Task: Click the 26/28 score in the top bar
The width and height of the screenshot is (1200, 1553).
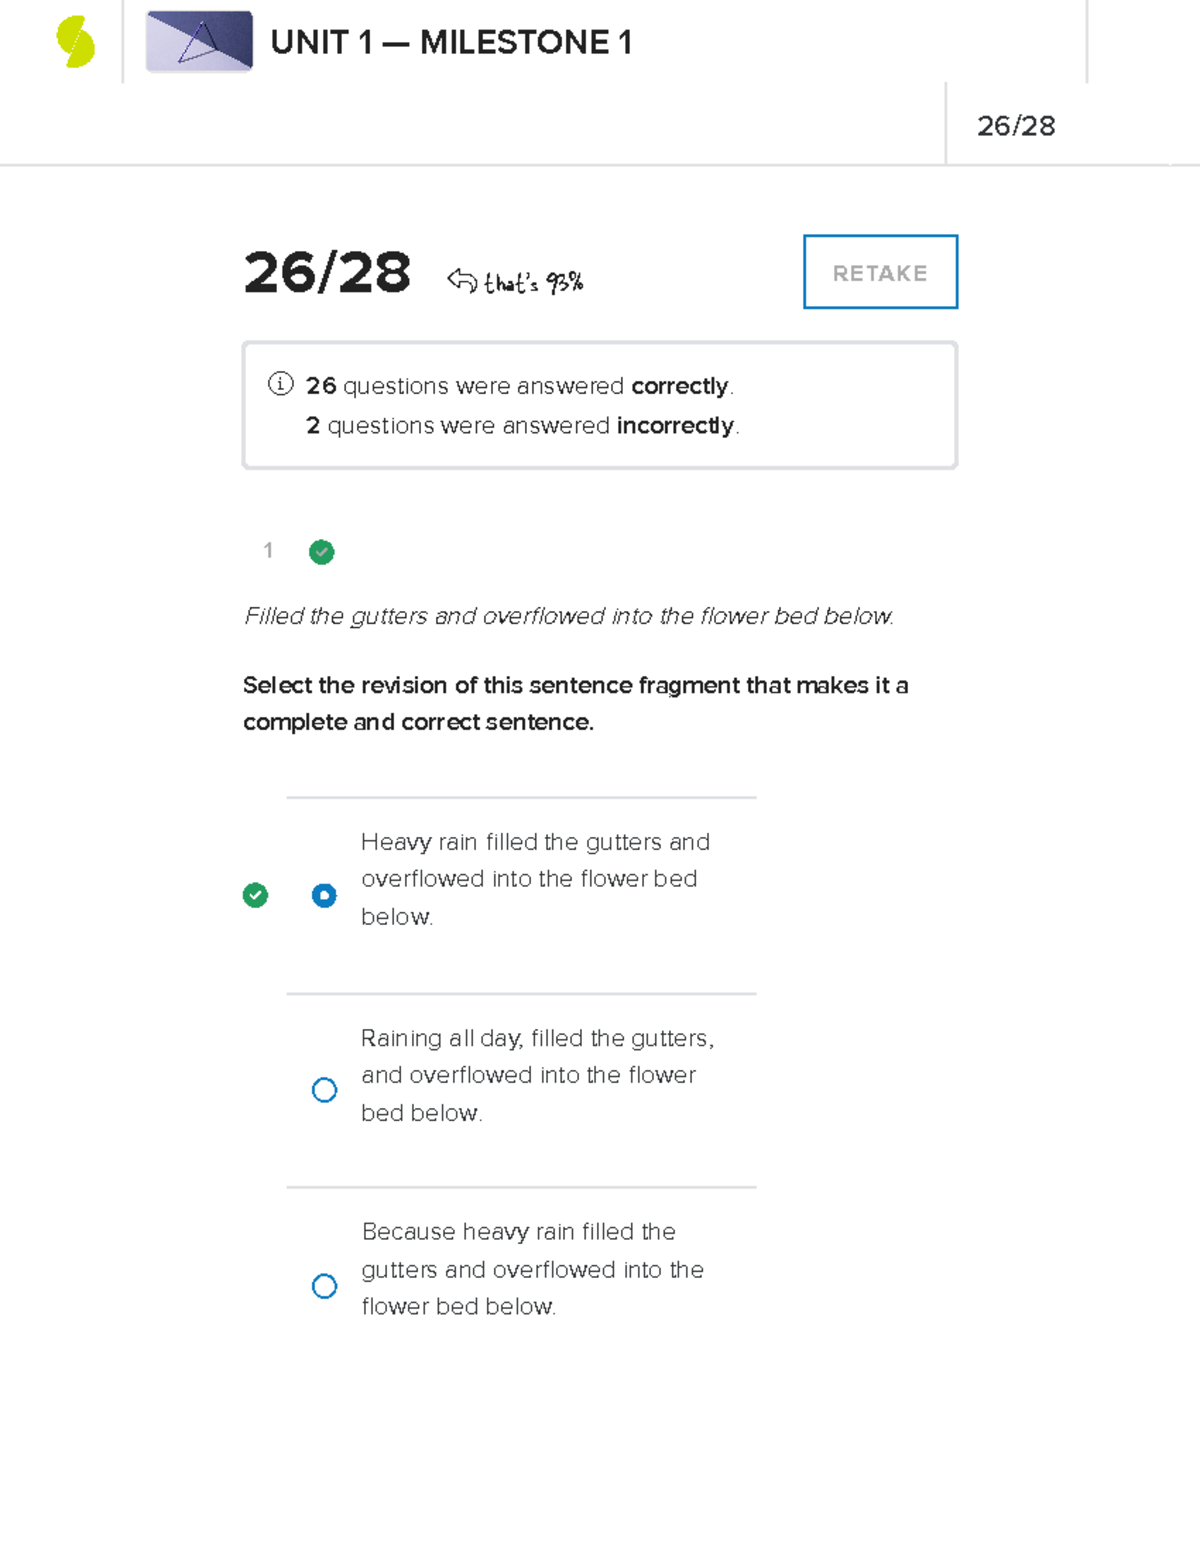Action: coord(1015,126)
